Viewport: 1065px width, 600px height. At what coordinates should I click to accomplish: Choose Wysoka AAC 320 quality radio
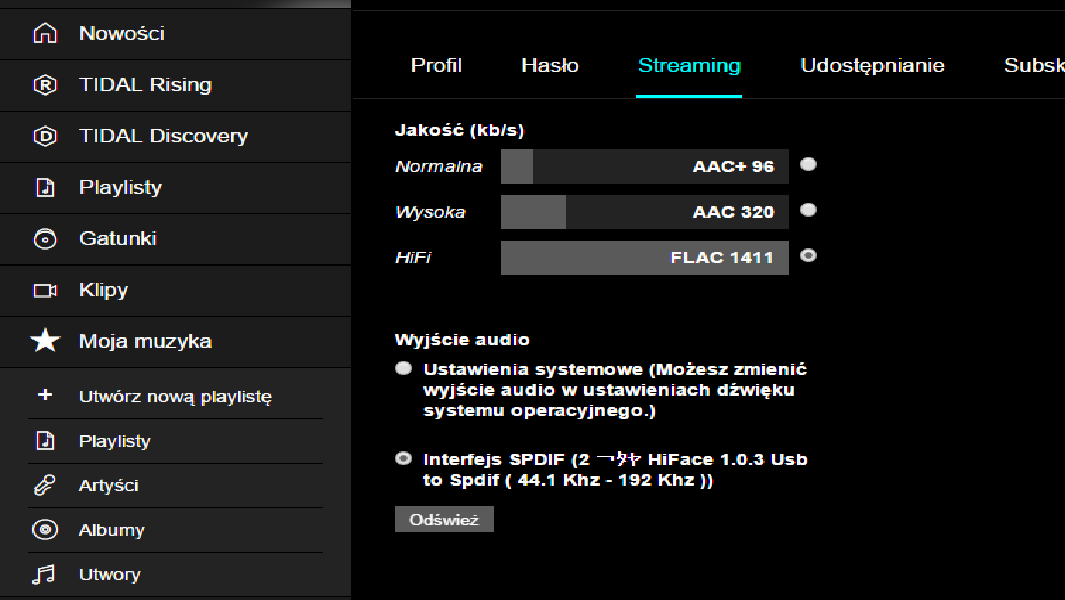click(808, 210)
